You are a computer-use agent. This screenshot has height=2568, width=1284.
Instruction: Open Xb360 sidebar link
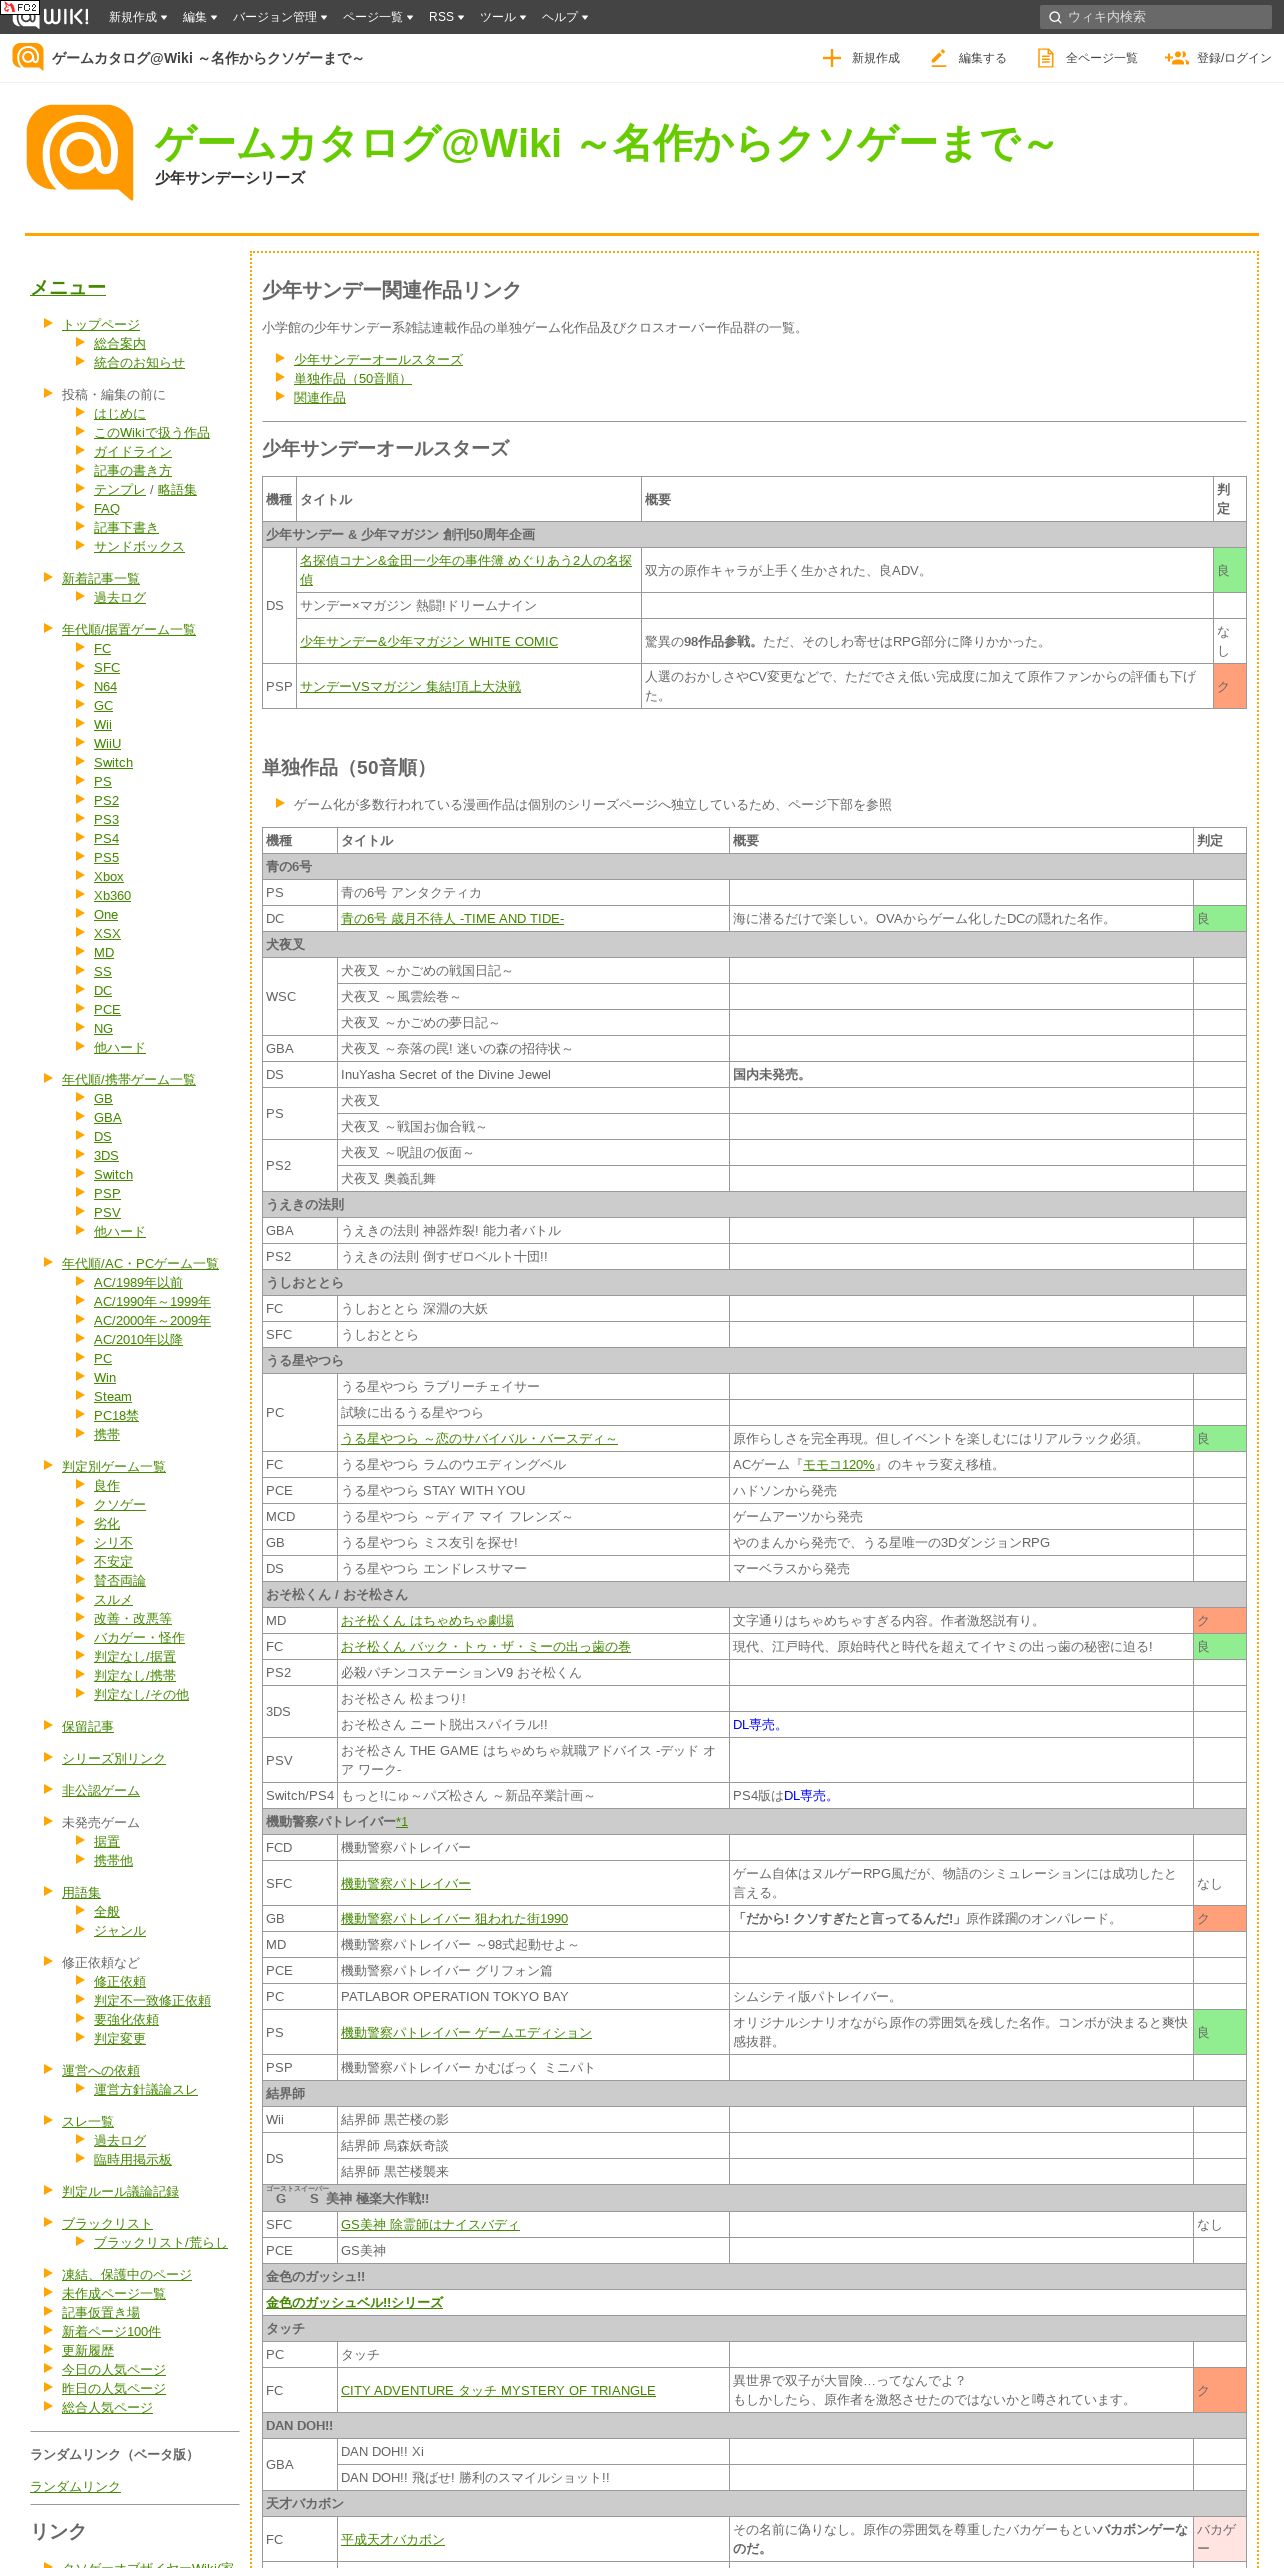tap(112, 896)
